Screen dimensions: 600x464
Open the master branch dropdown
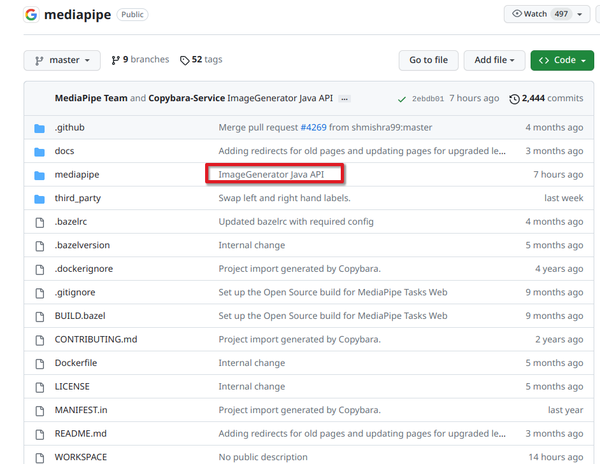tap(62, 60)
